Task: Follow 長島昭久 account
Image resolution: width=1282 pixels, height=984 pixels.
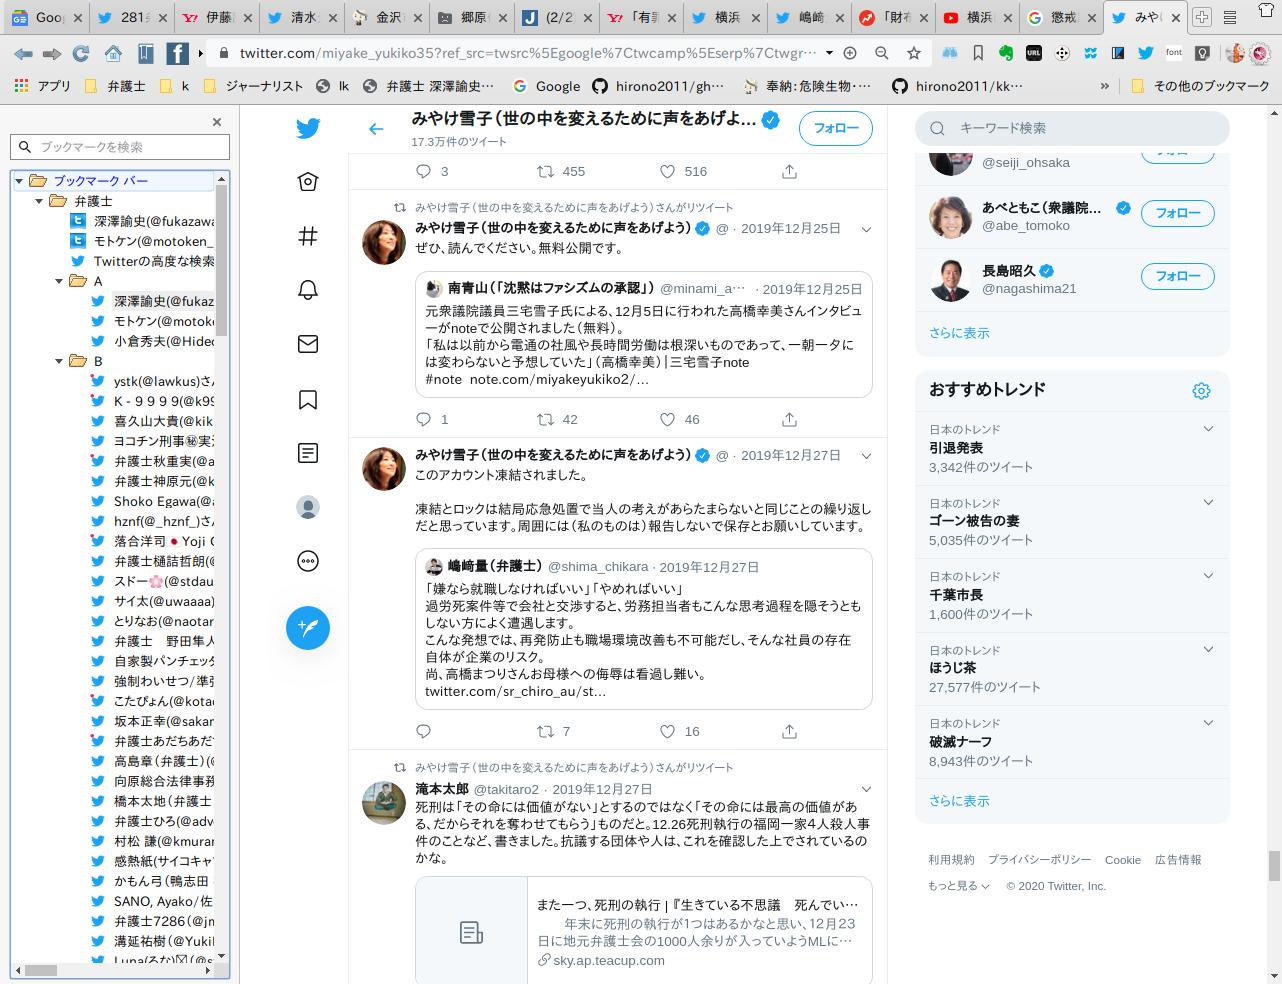Action: pos(1178,276)
